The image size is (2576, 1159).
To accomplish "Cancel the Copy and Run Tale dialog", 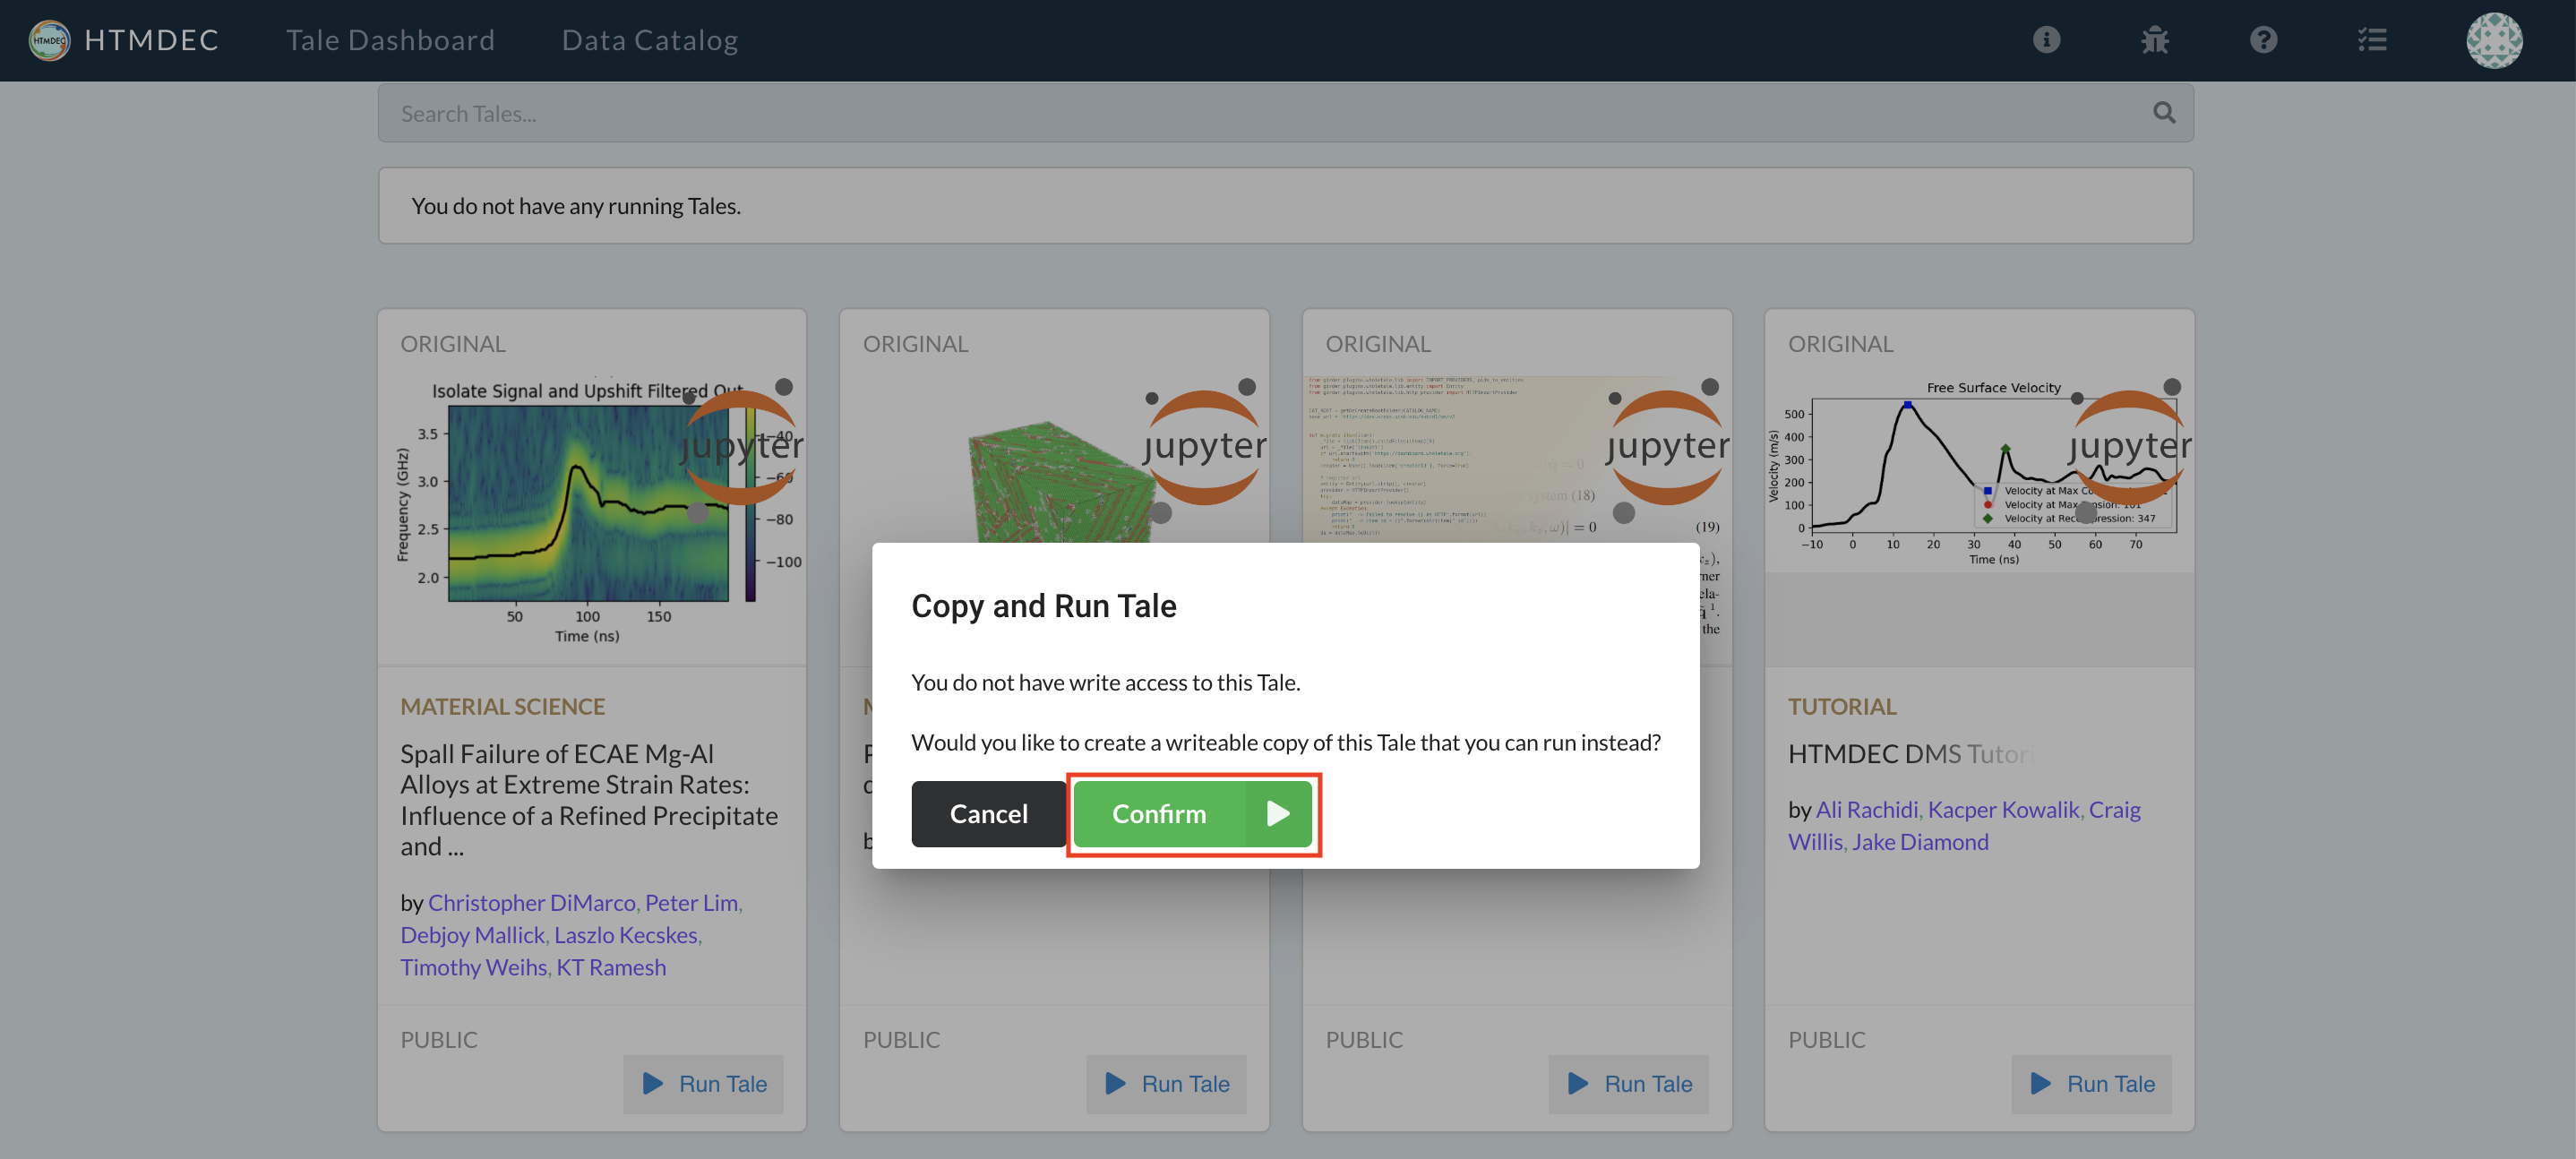I will (988, 814).
